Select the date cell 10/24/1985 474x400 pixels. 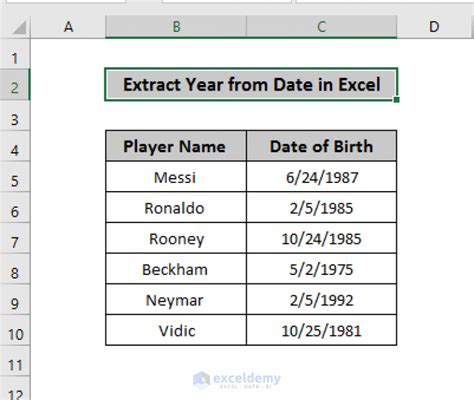tap(322, 238)
